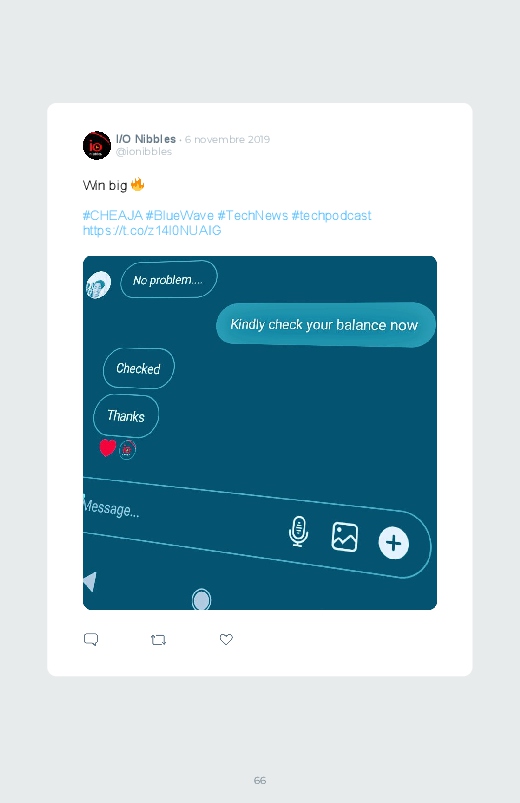Click the chat sender's avatar beside 'No problem'

98,285
